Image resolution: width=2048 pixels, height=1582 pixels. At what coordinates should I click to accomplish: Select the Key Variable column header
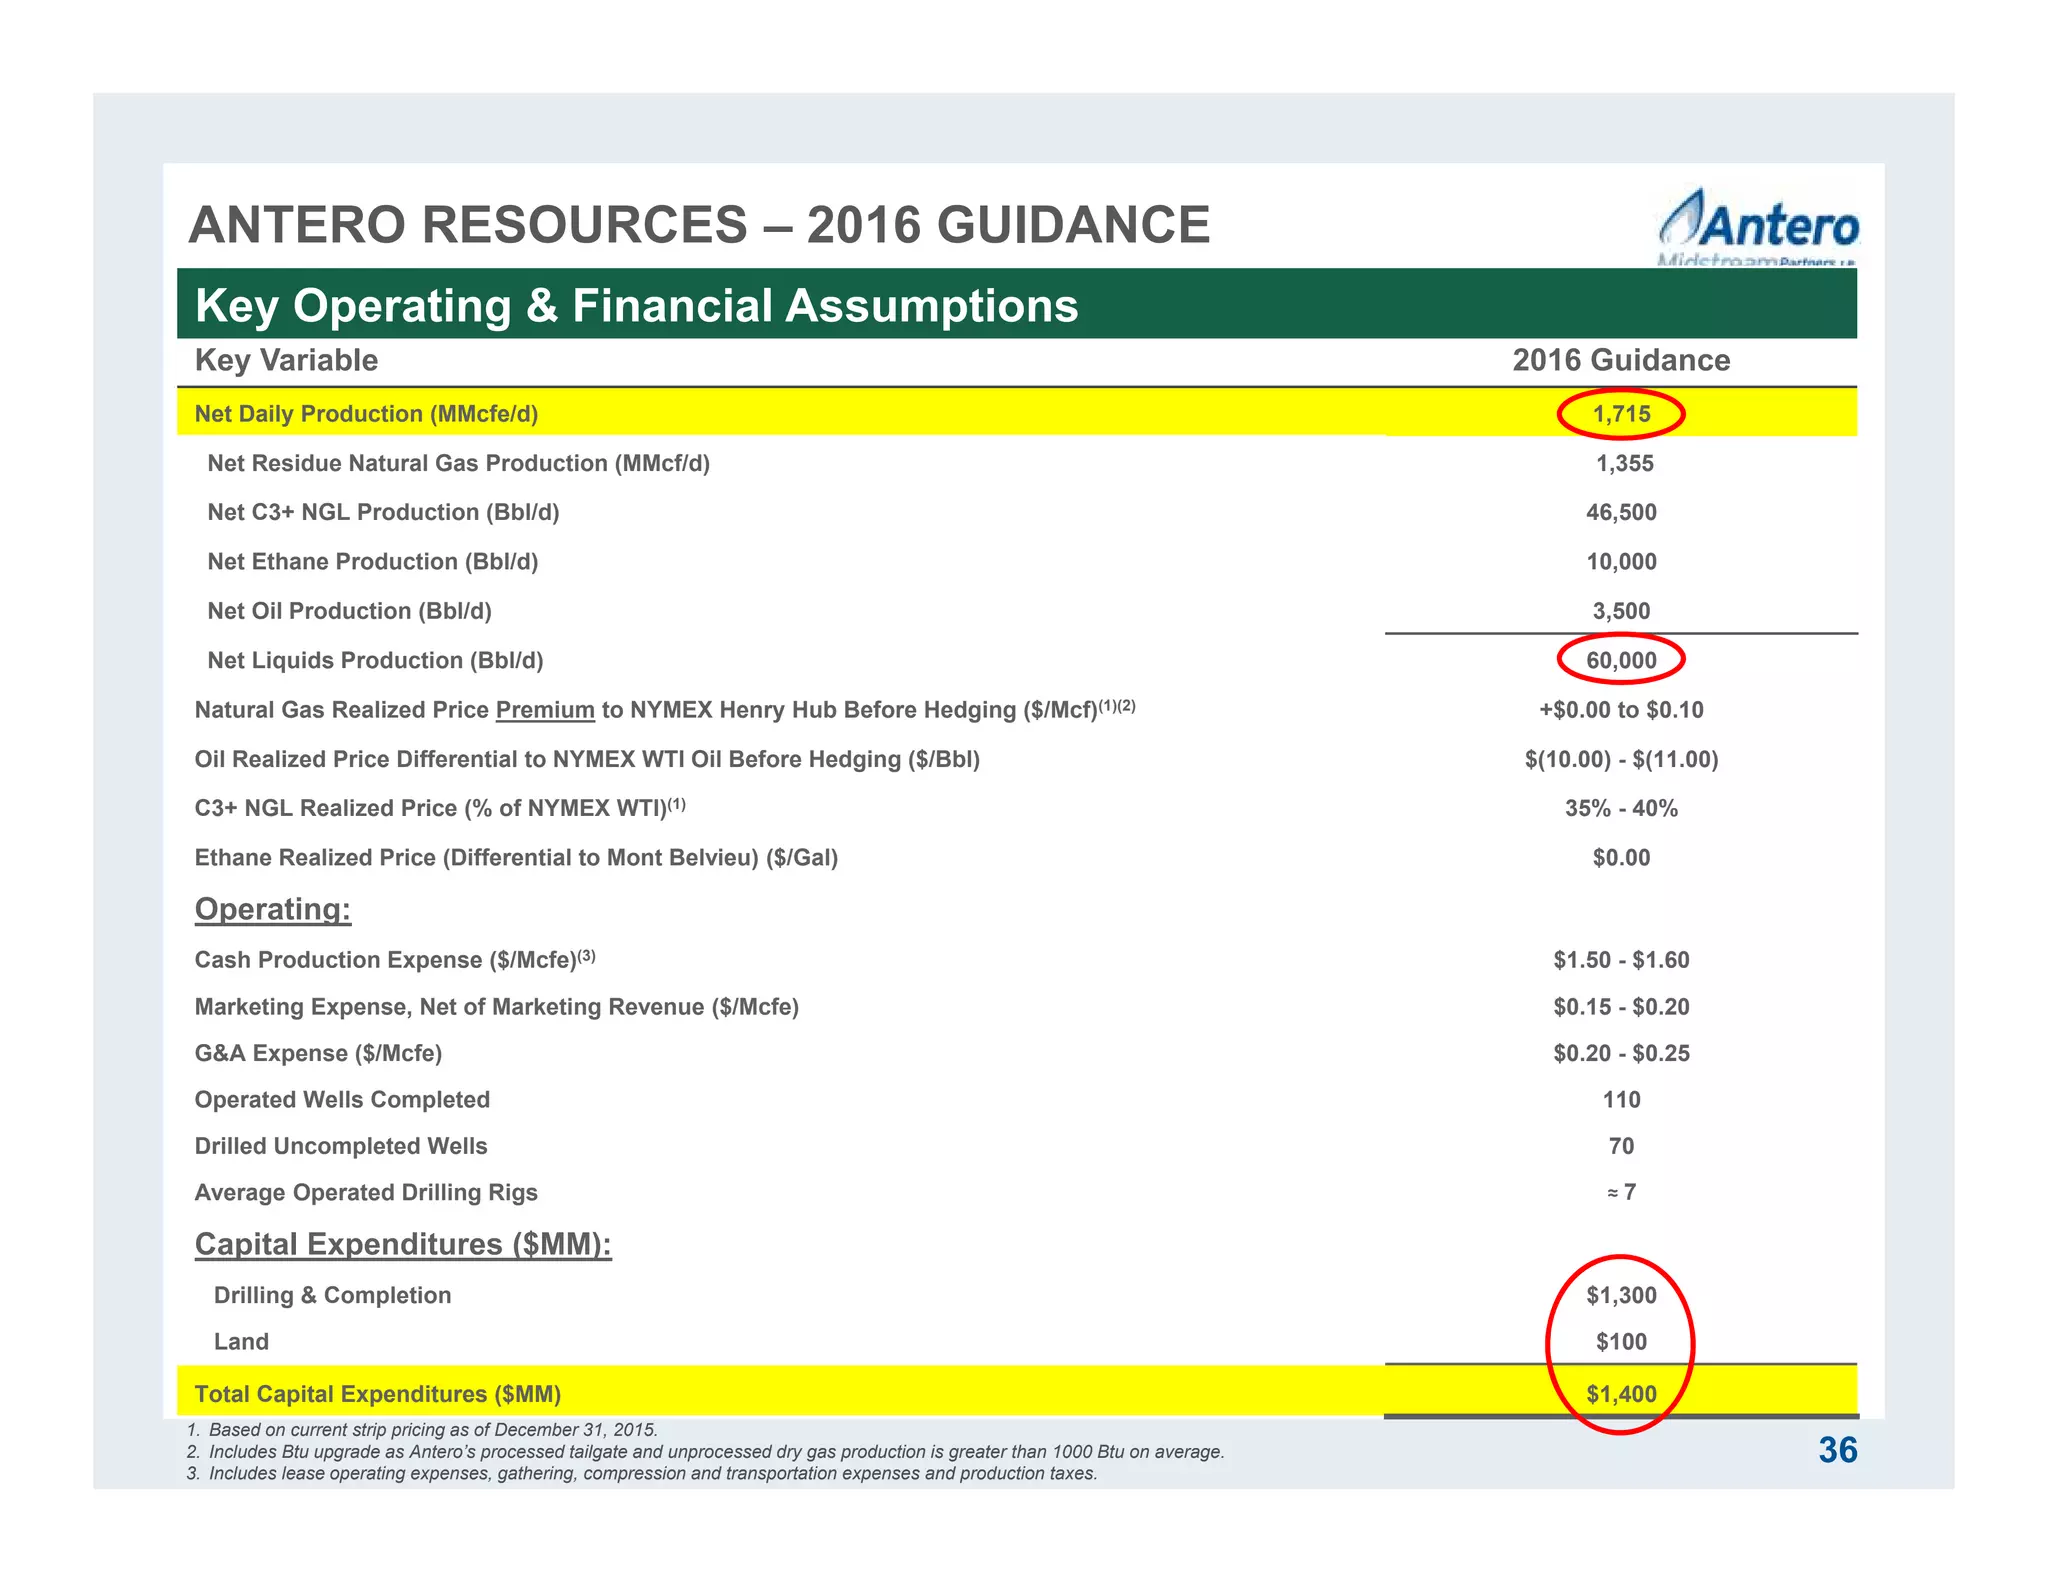click(x=286, y=360)
